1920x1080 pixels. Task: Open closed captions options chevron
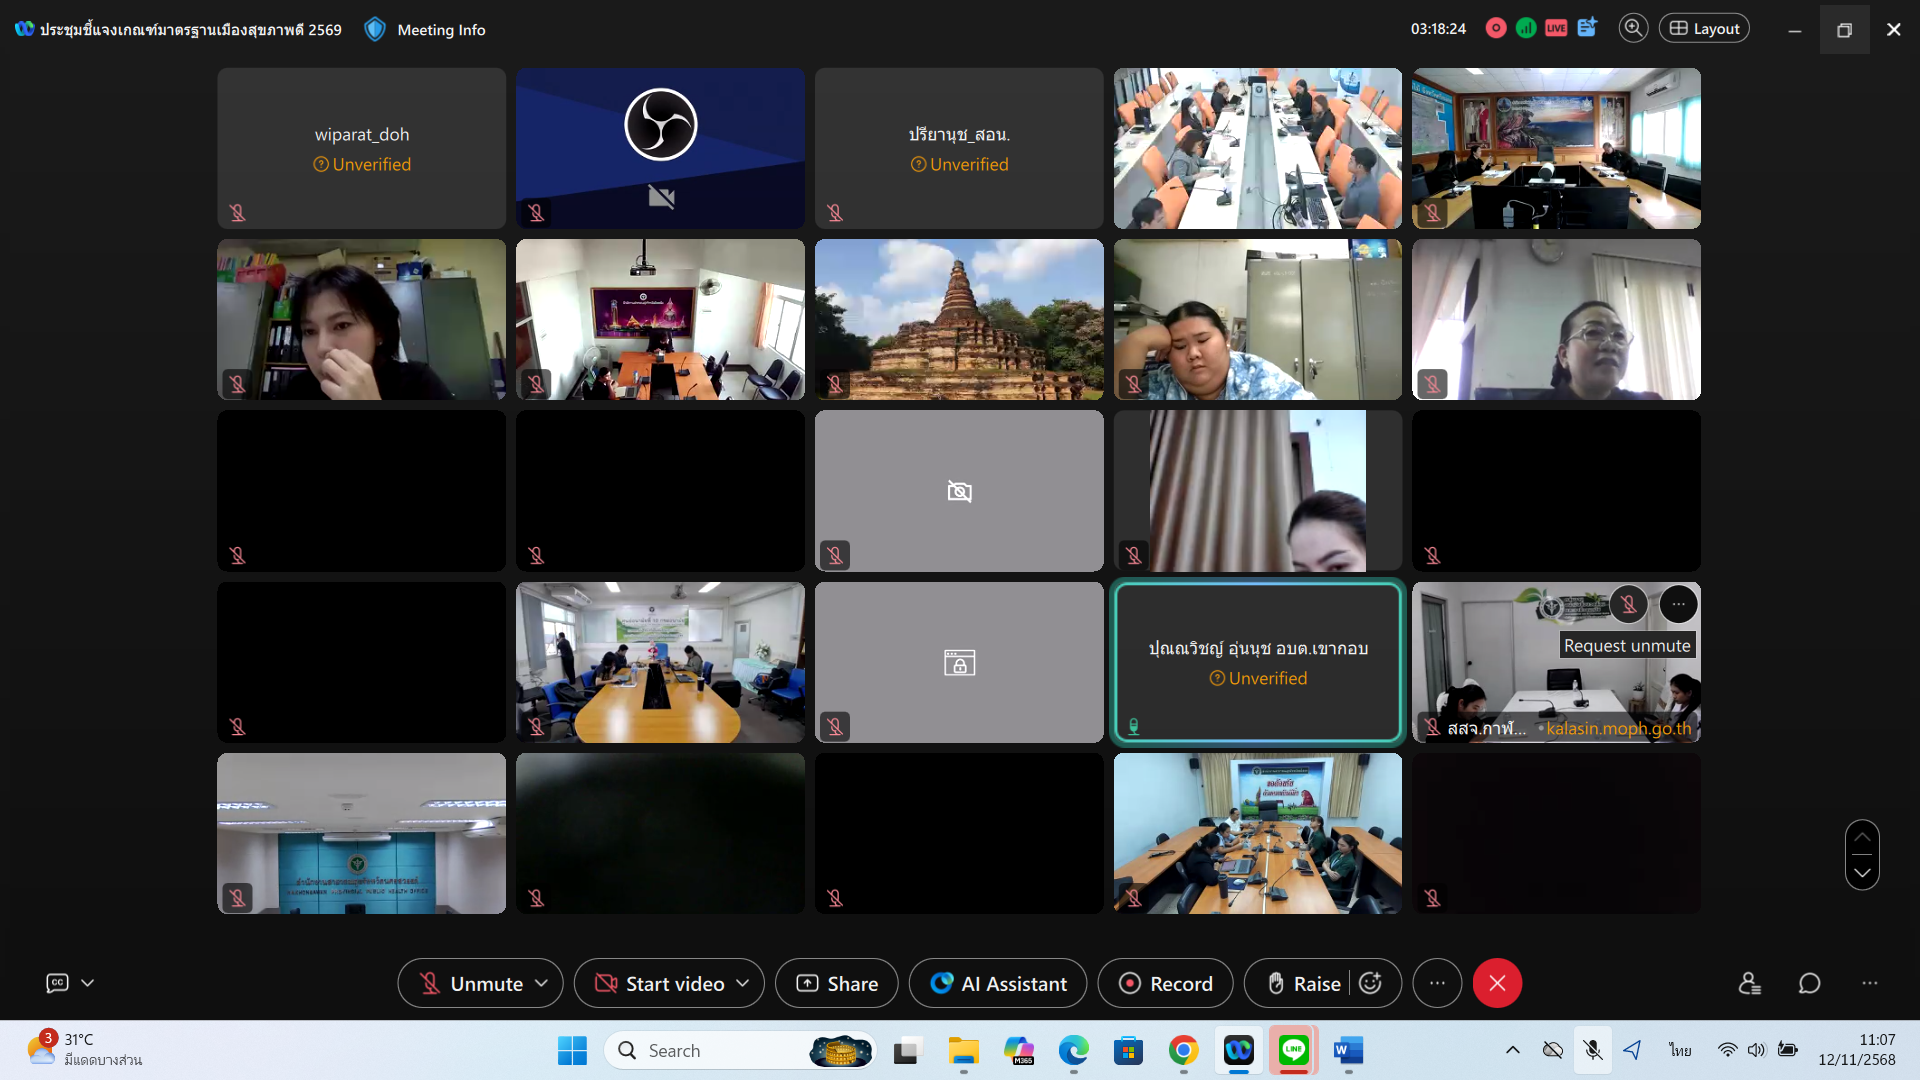tap(88, 984)
